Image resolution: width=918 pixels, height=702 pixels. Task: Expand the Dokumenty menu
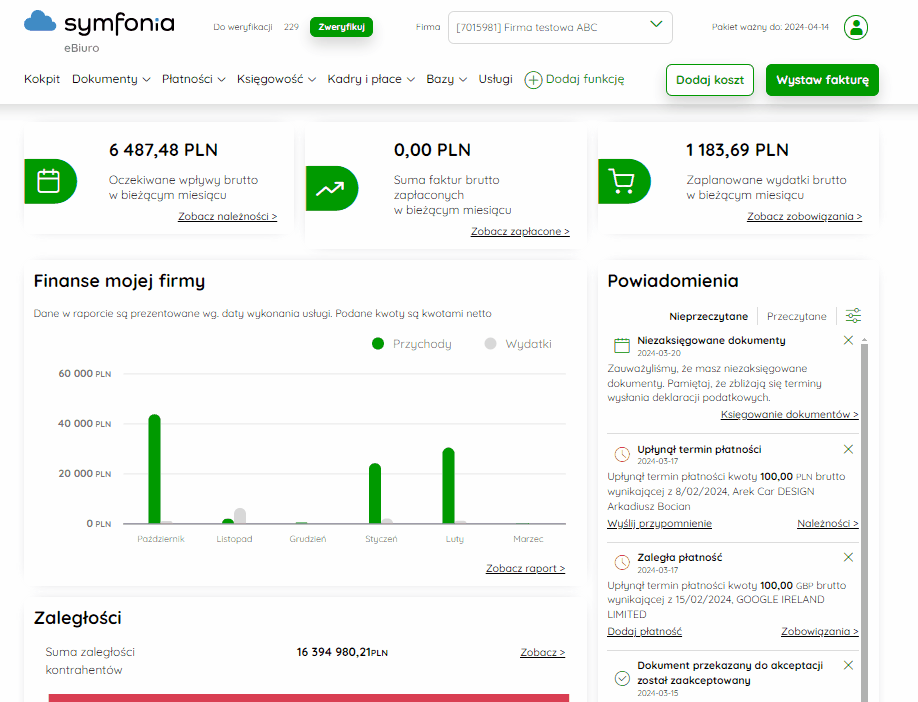111,79
